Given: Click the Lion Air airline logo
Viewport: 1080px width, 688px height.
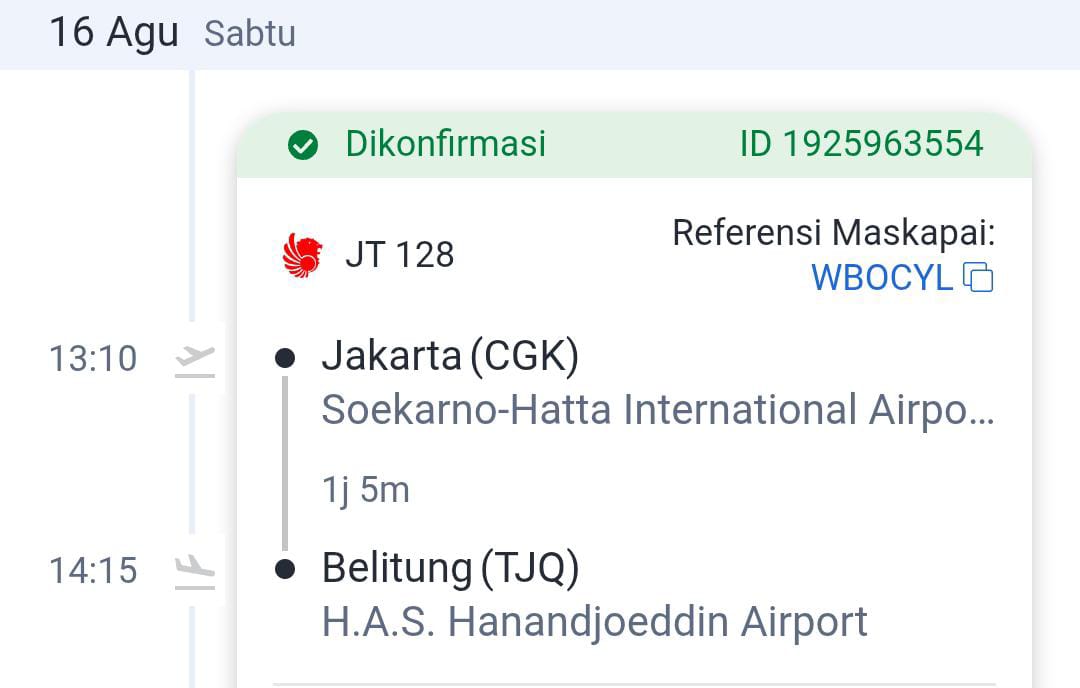Looking at the screenshot, I should click(303, 255).
